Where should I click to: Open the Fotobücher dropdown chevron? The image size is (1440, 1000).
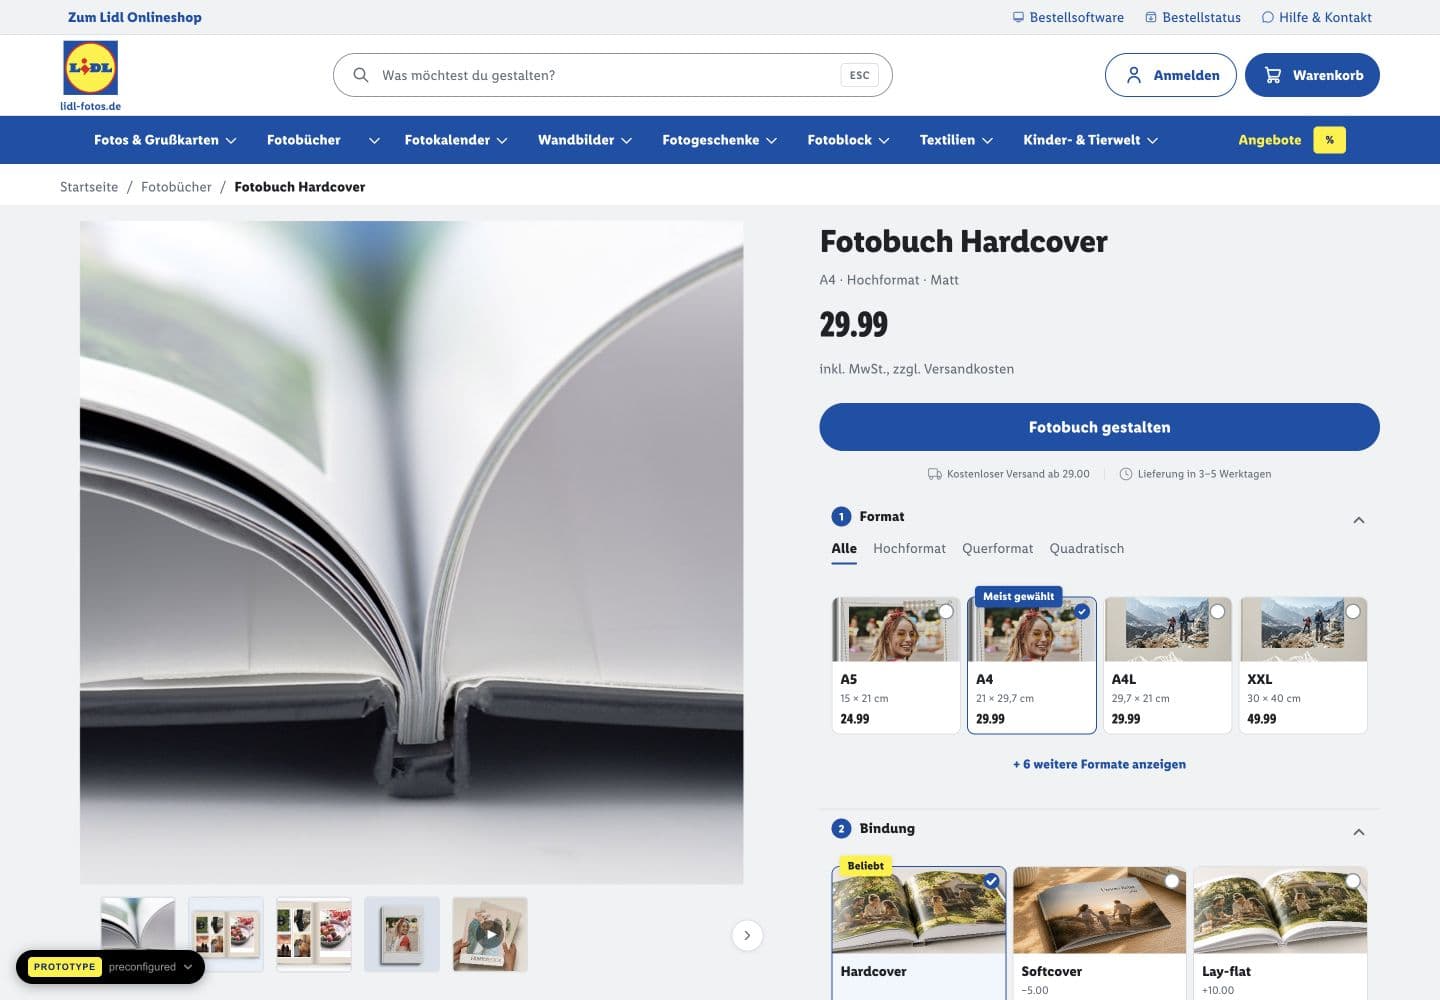click(x=374, y=141)
